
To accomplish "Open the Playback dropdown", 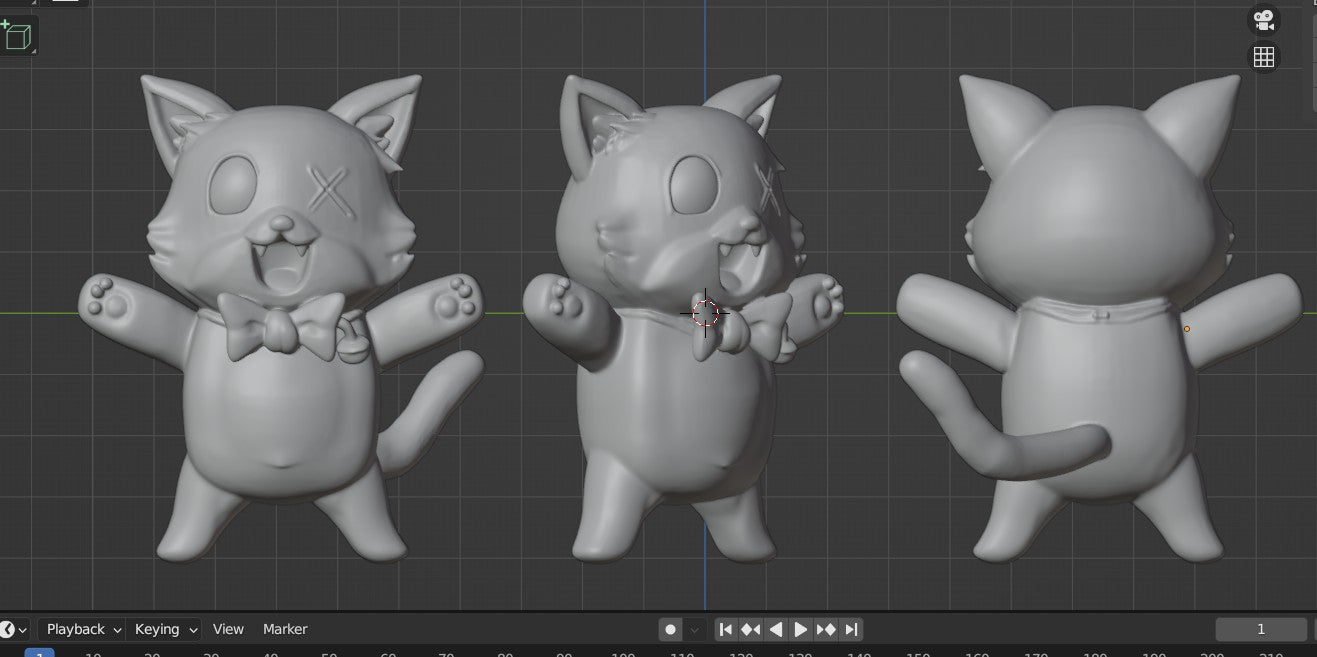I will [x=80, y=629].
